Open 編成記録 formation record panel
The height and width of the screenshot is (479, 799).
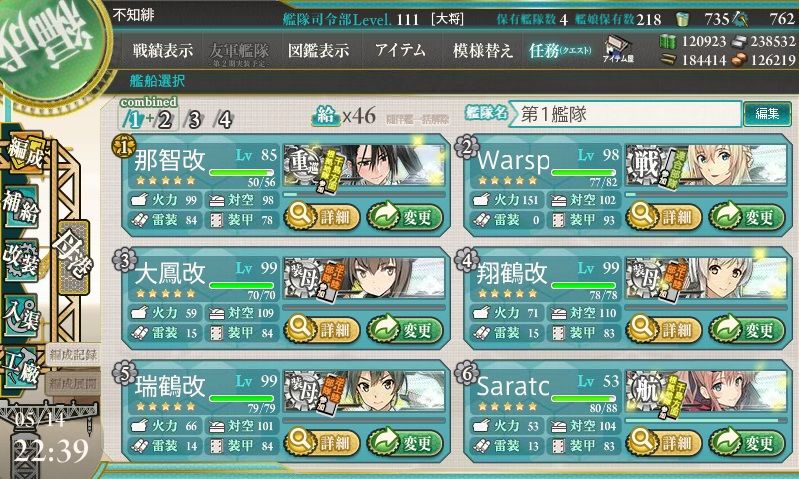pos(73,355)
